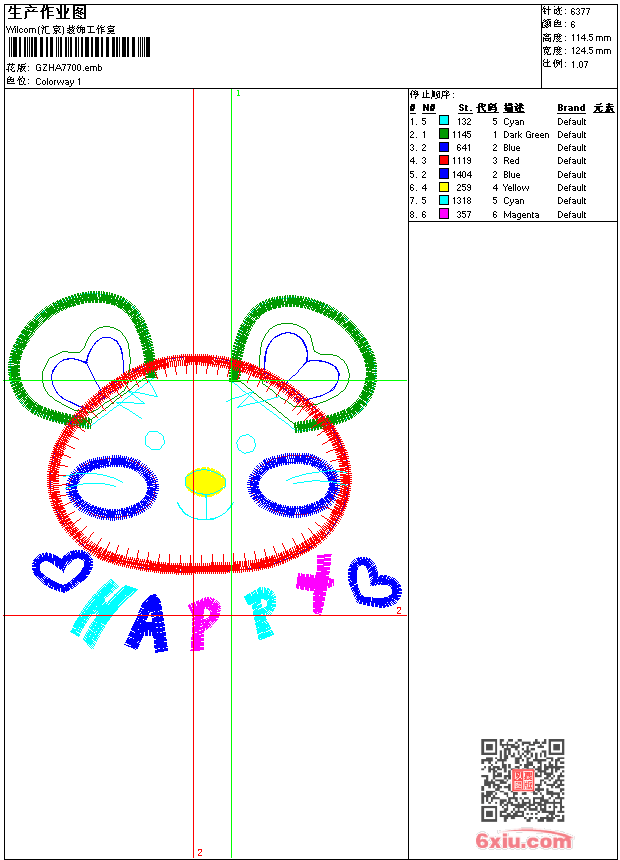The height and width of the screenshot is (860, 620).
Task: Click the blue swatch beside stitch count 641
Action: pos(444,147)
